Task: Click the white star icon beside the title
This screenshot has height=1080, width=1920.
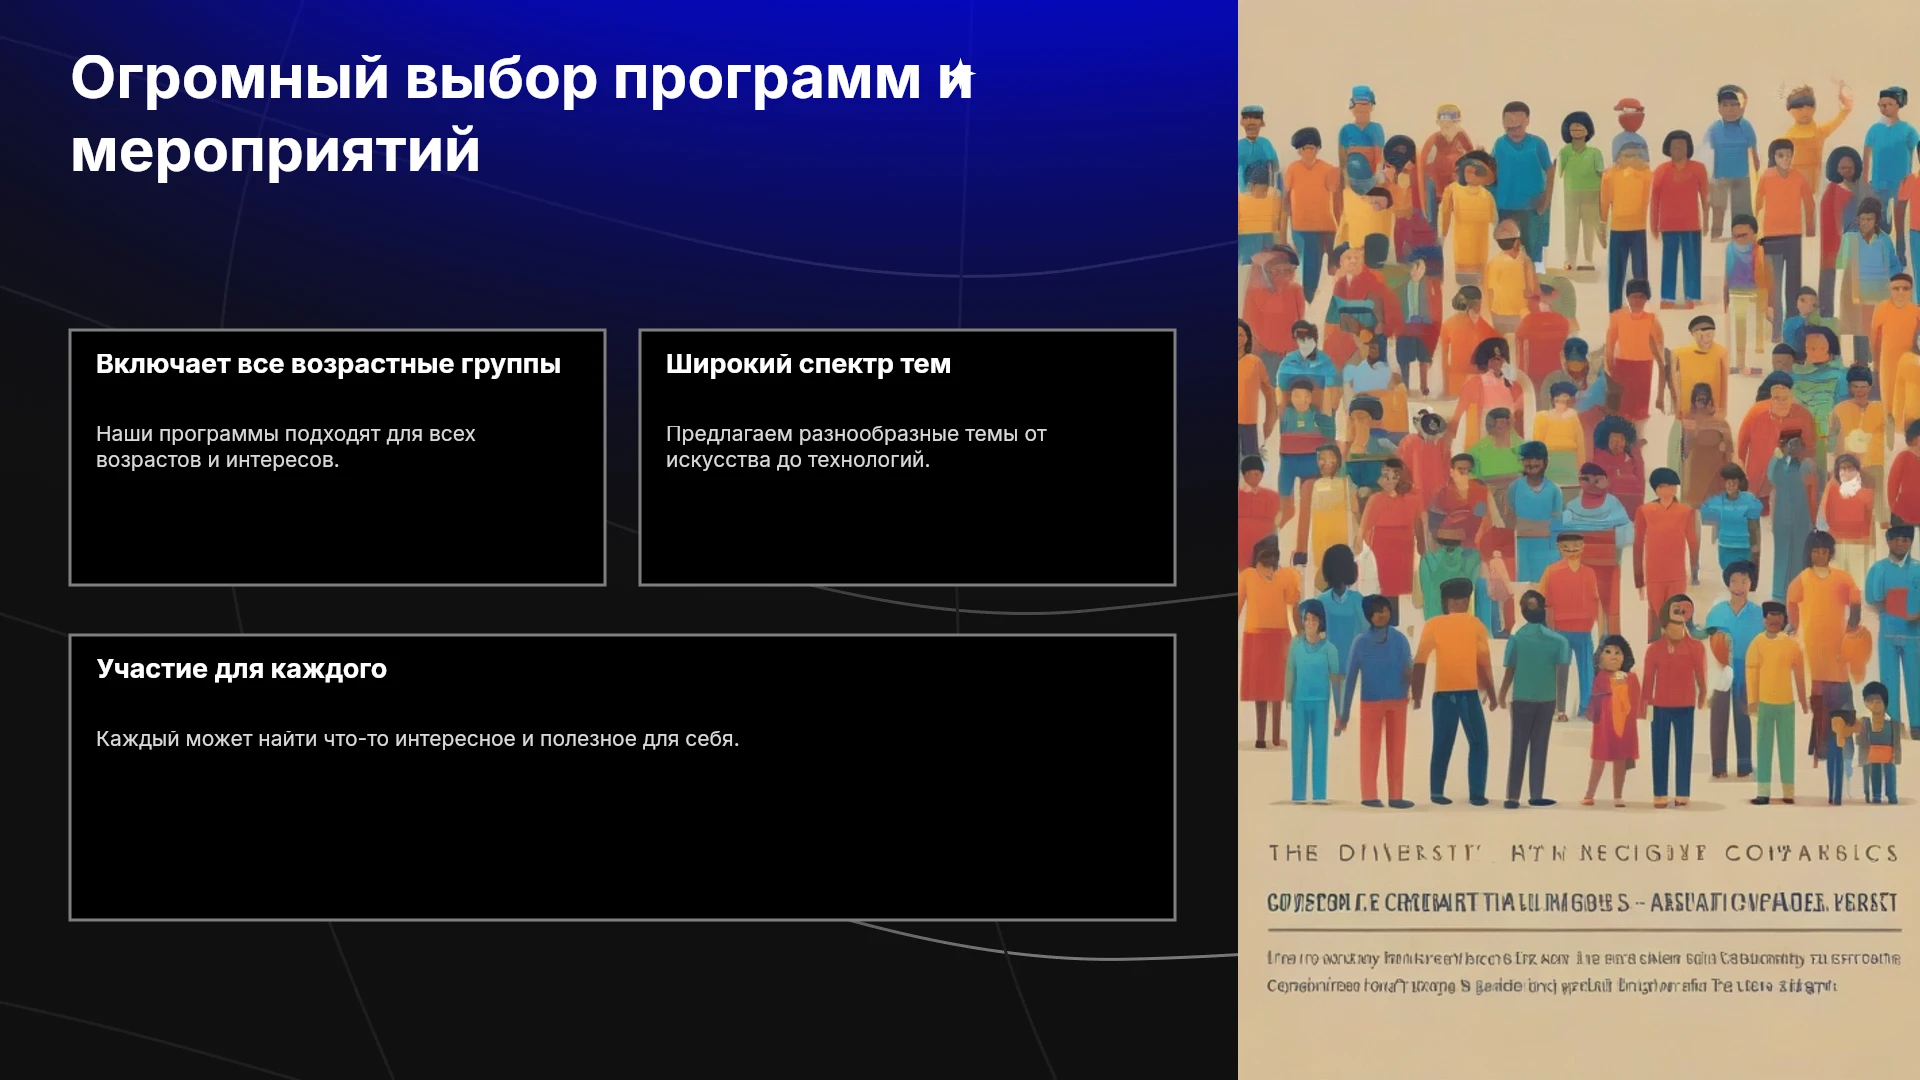Action: coord(960,74)
